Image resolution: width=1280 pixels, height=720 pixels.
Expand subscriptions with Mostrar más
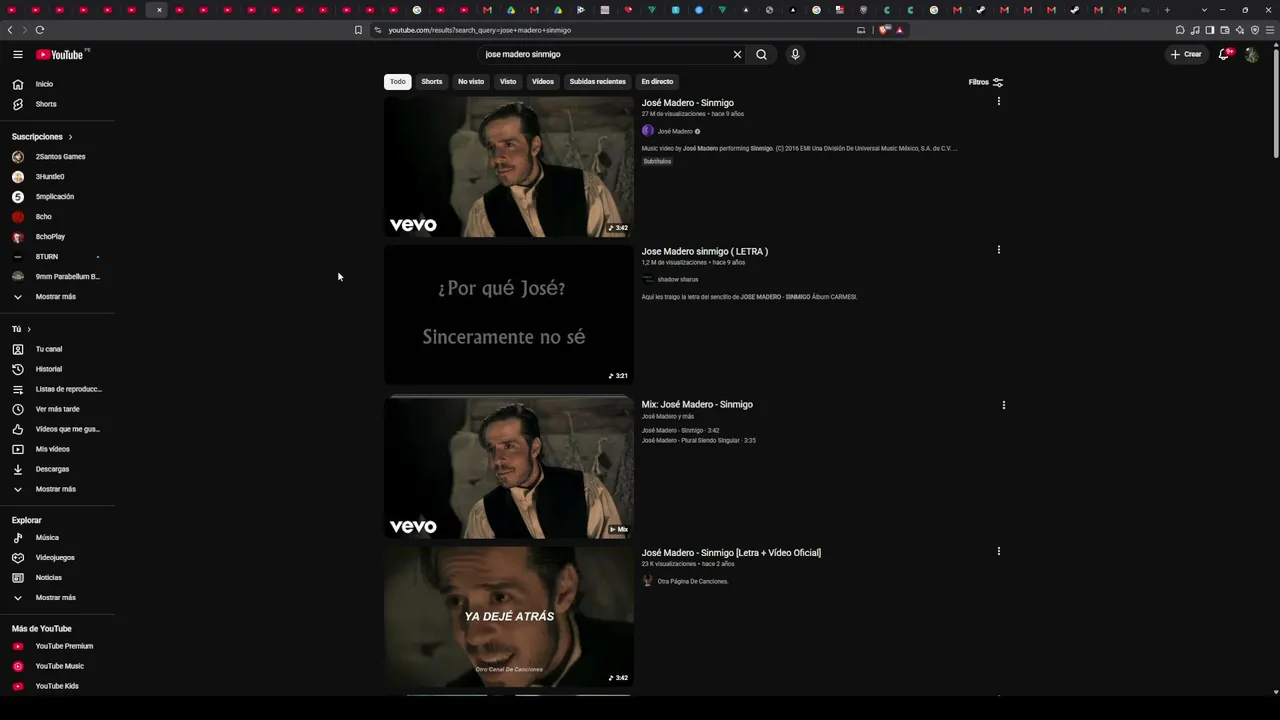tap(57, 297)
